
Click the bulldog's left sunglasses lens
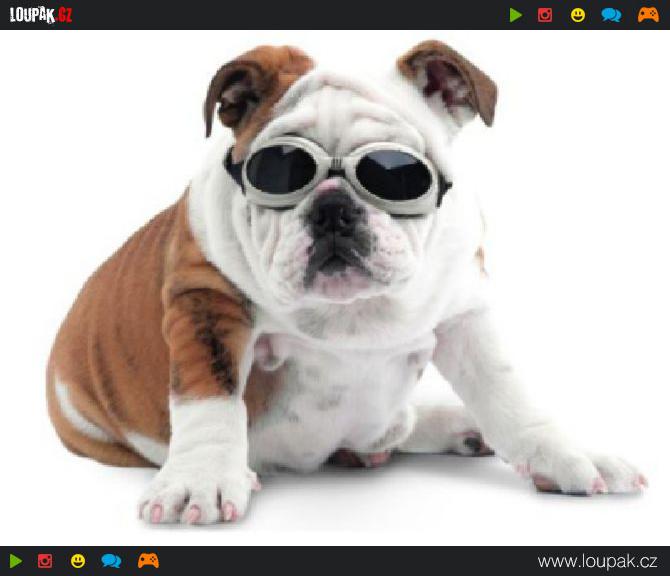(x=281, y=169)
